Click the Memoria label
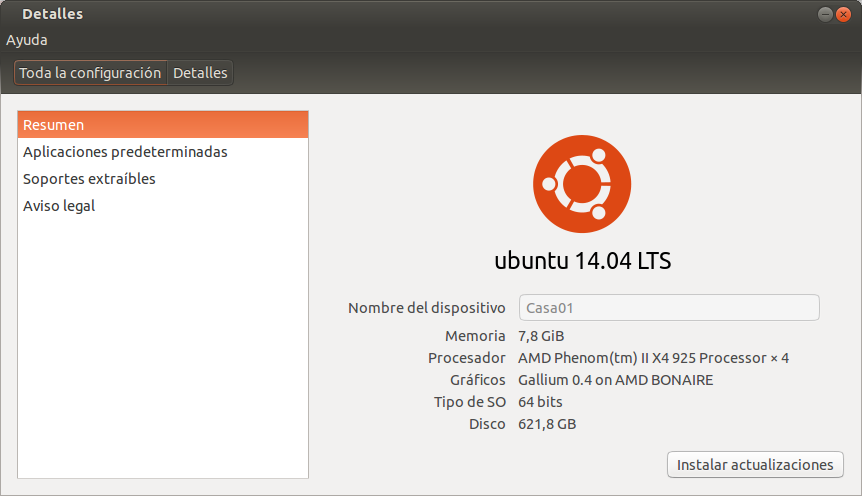Viewport: 862px width, 496px height. (x=475, y=336)
